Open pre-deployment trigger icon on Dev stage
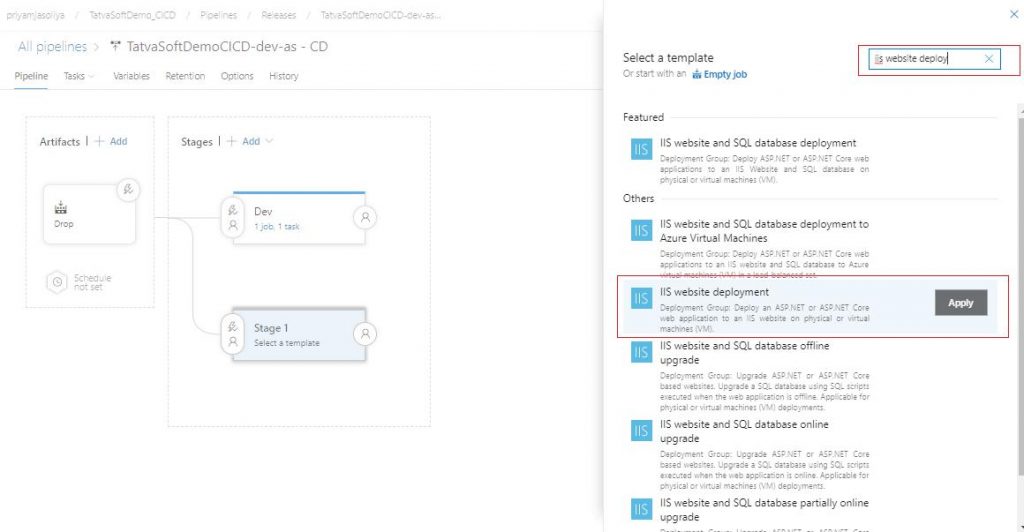Screen dimensions: 1024x532 (x=232, y=210)
